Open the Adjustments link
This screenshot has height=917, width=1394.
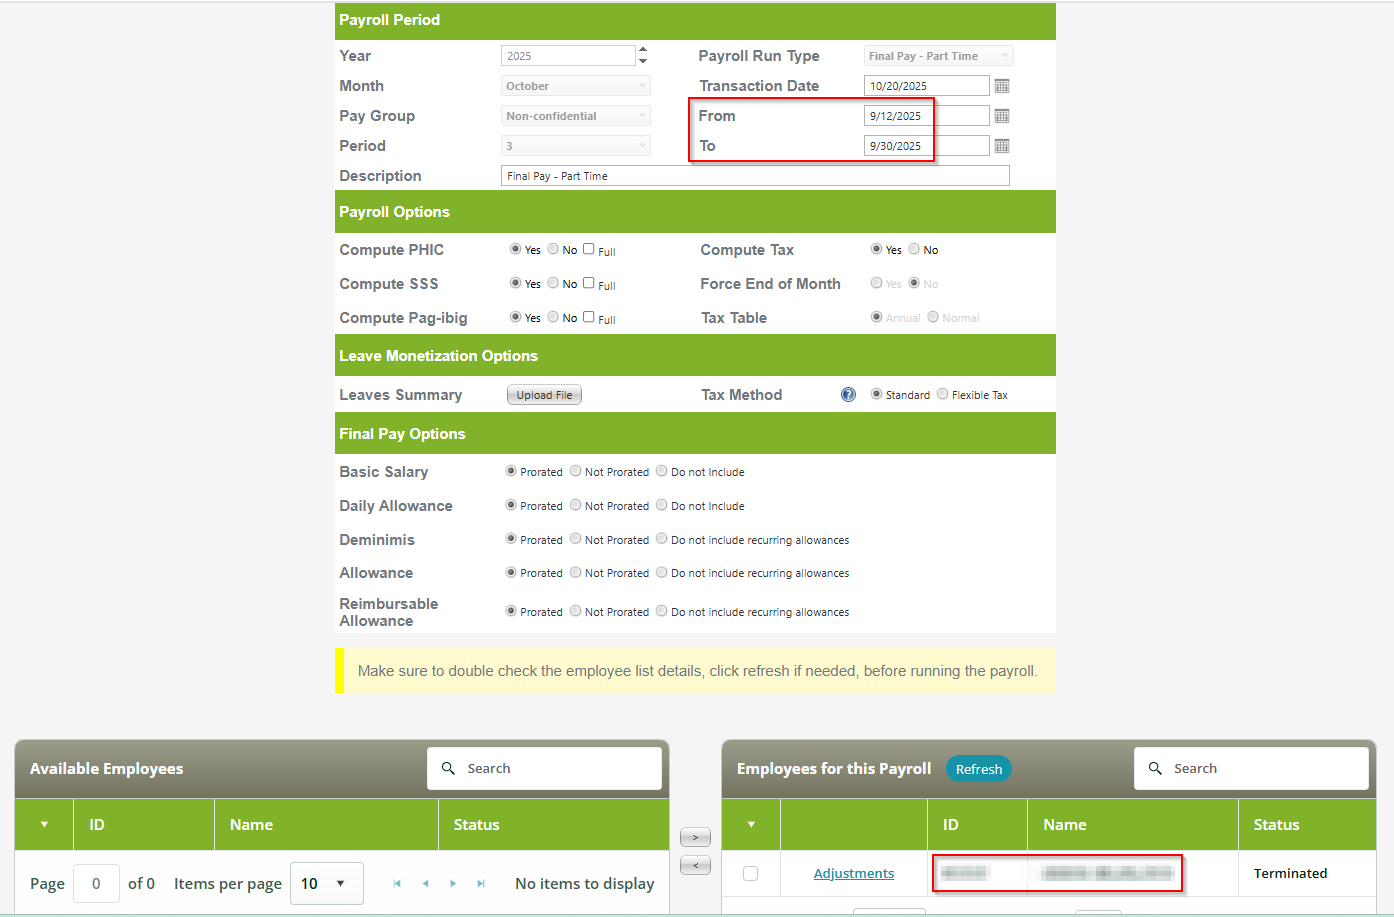[x=853, y=873]
